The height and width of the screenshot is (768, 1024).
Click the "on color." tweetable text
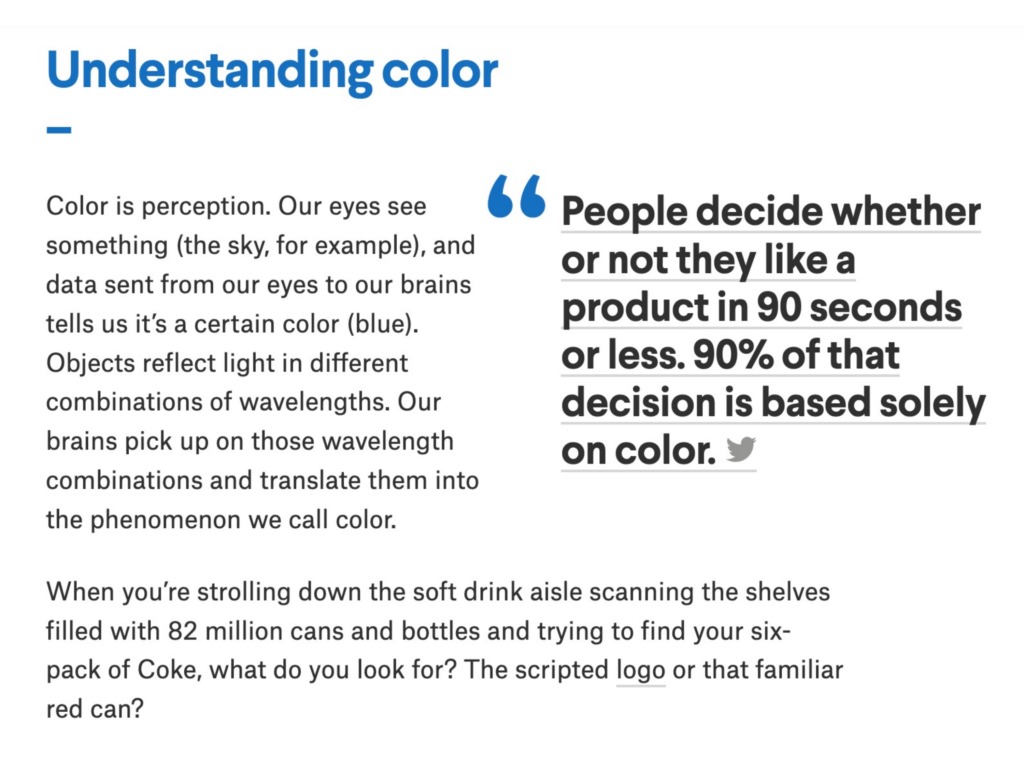click(639, 451)
